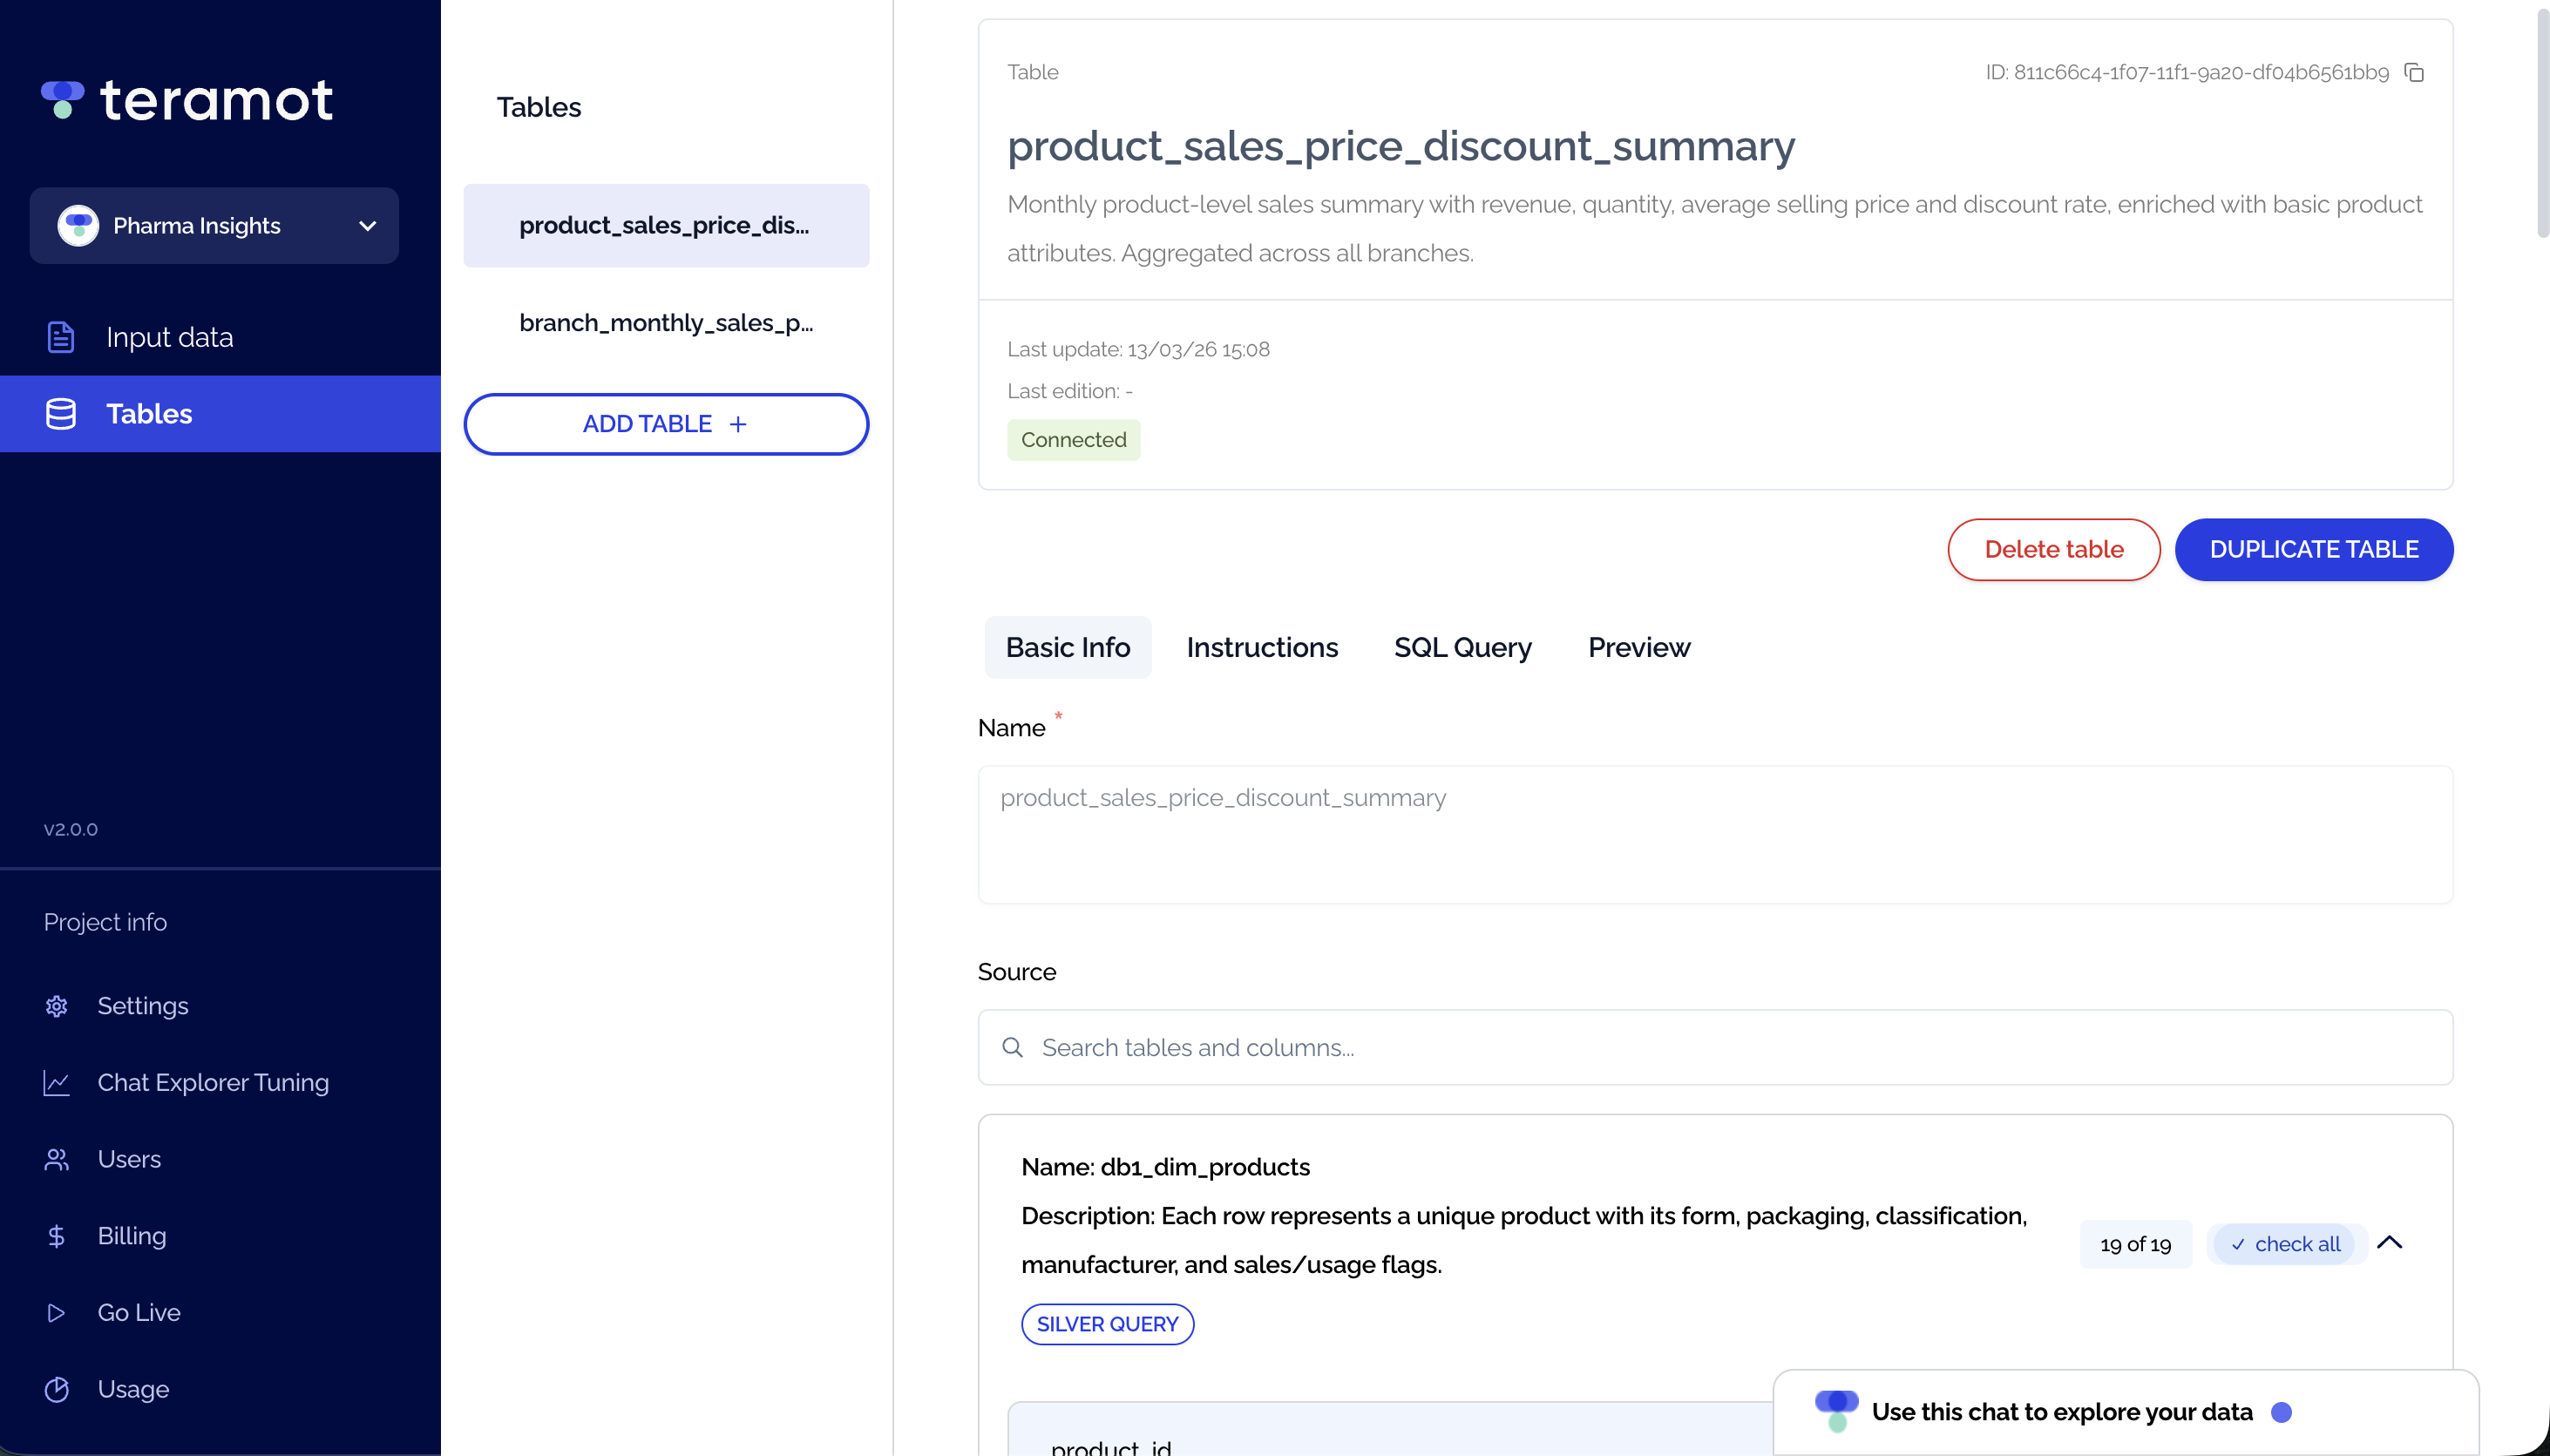Focus the Search tables and columns field
The height and width of the screenshot is (1456, 2550).
(x=1714, y=1047)
